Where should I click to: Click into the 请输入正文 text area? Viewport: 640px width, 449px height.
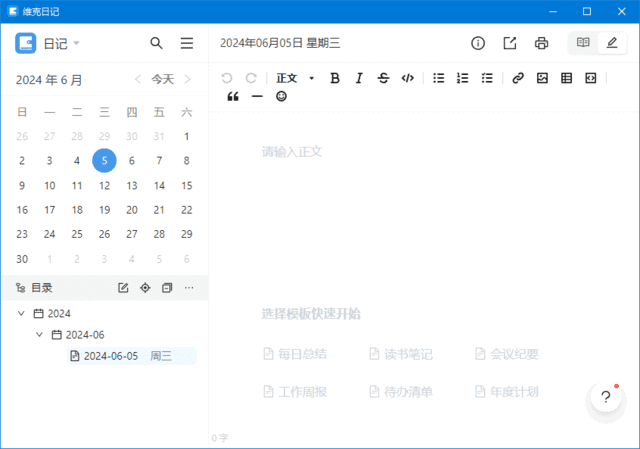tap(400, 200)
